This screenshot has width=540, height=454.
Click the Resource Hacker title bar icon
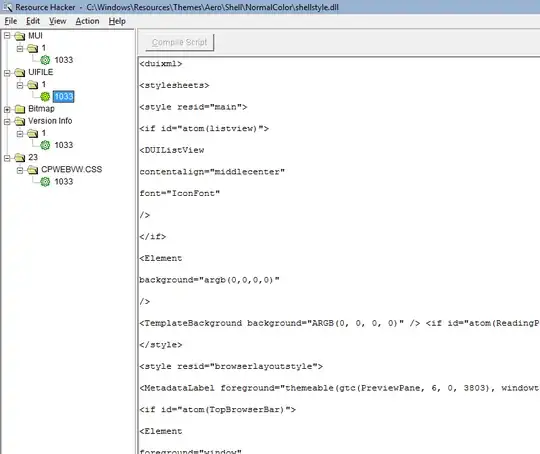[7, 7]
